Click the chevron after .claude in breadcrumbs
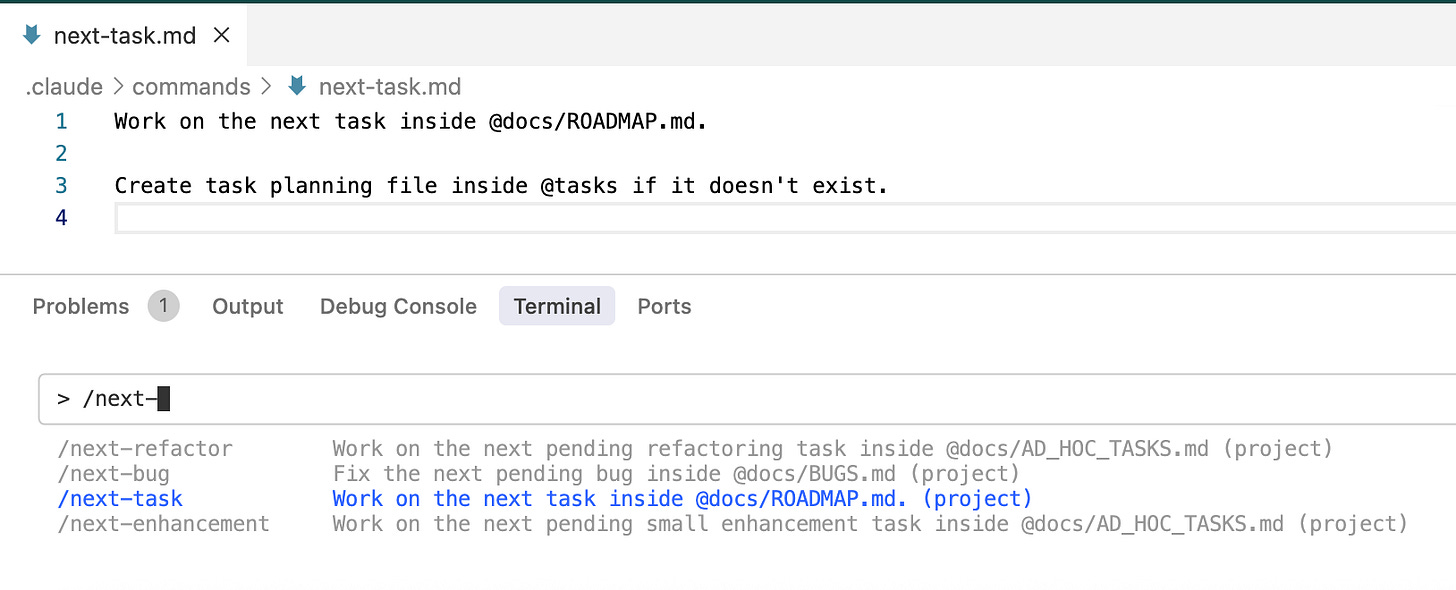The image size is (1456, 590). [x=117, y=86]
